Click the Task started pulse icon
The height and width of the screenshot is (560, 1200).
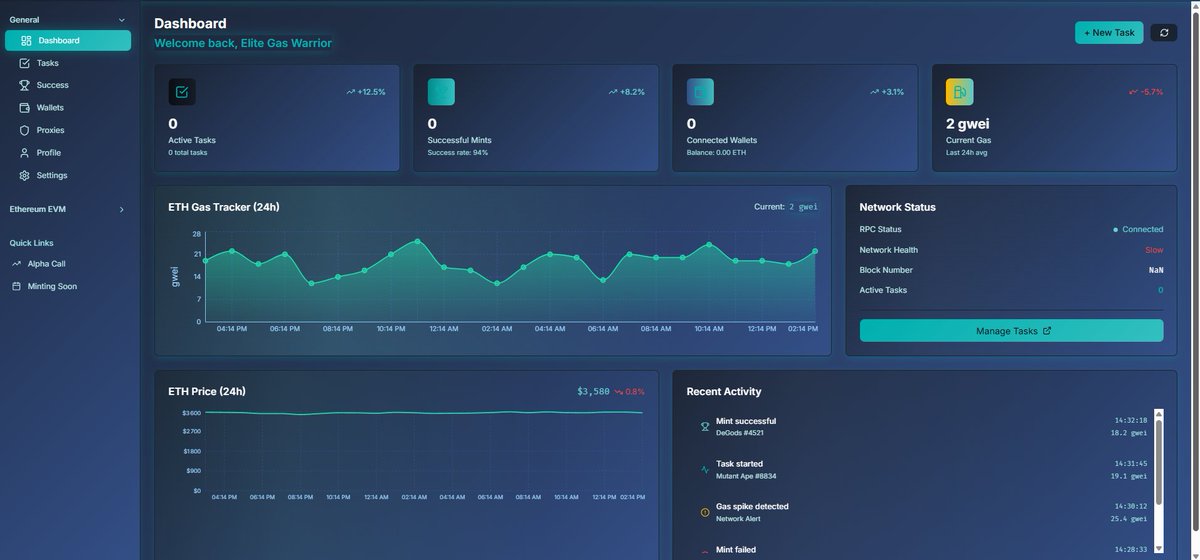pyautogui.click(x=705, y=469)
